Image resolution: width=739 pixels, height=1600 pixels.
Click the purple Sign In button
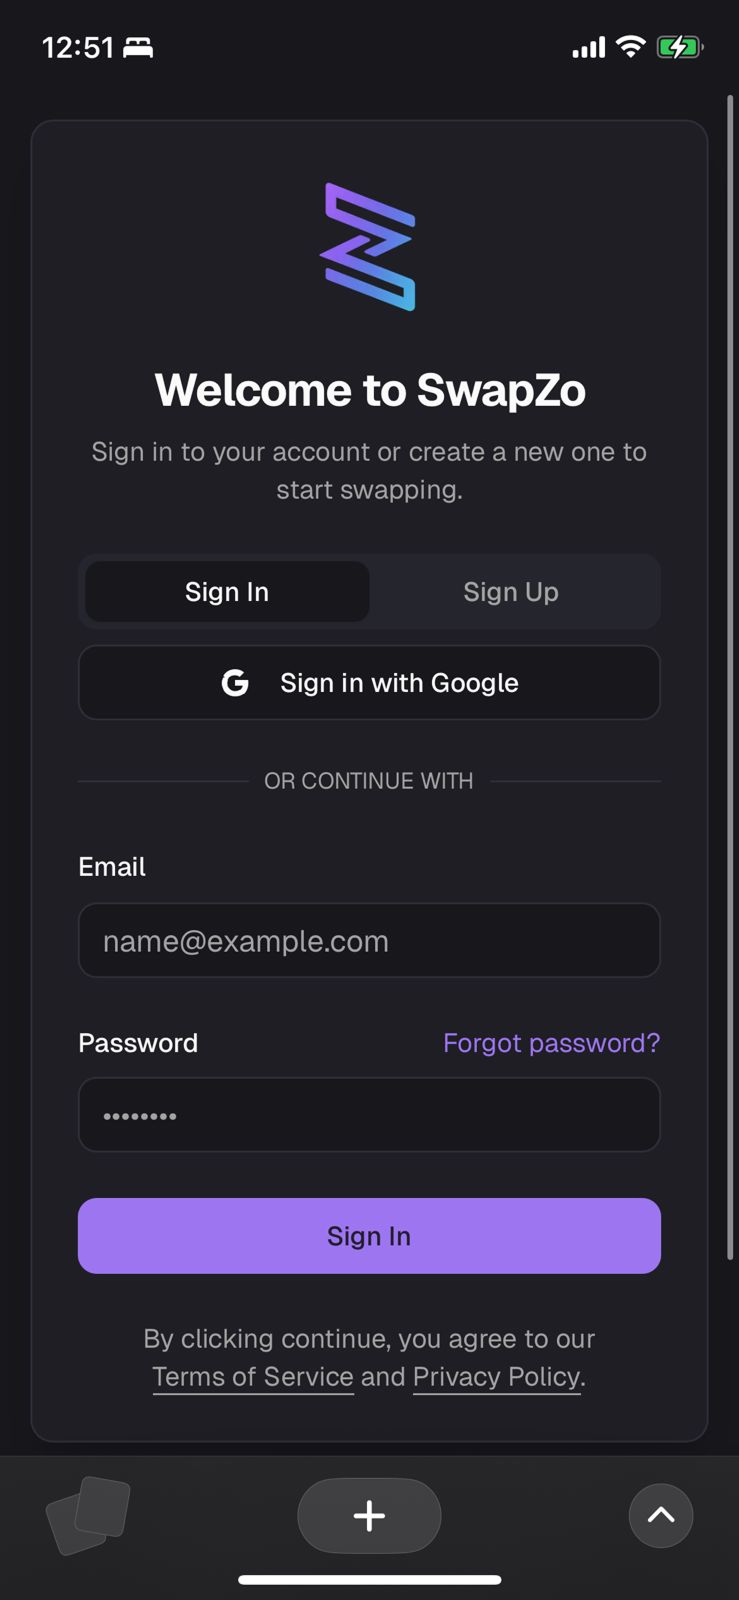point(369,1236)
